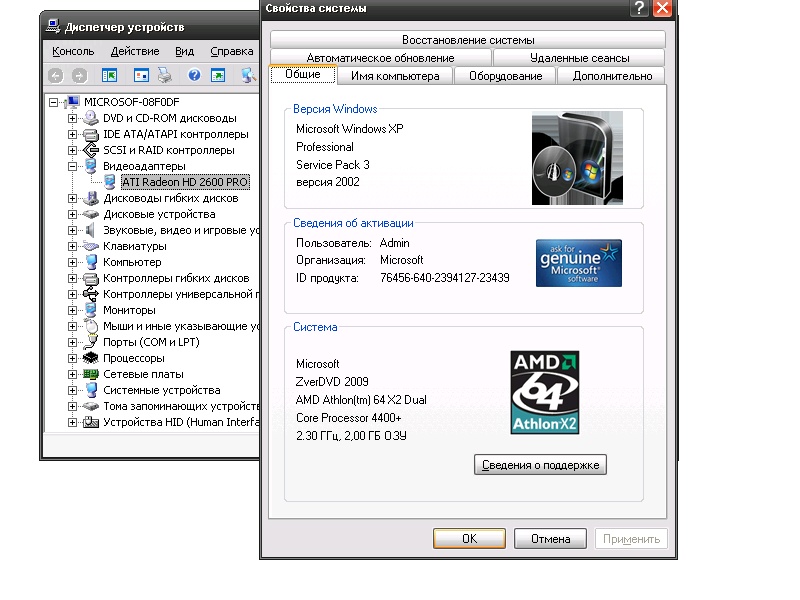This screenshot has width=800, height=600.
Task: Switch to the Оборудование tab
Action: (505, 76)
